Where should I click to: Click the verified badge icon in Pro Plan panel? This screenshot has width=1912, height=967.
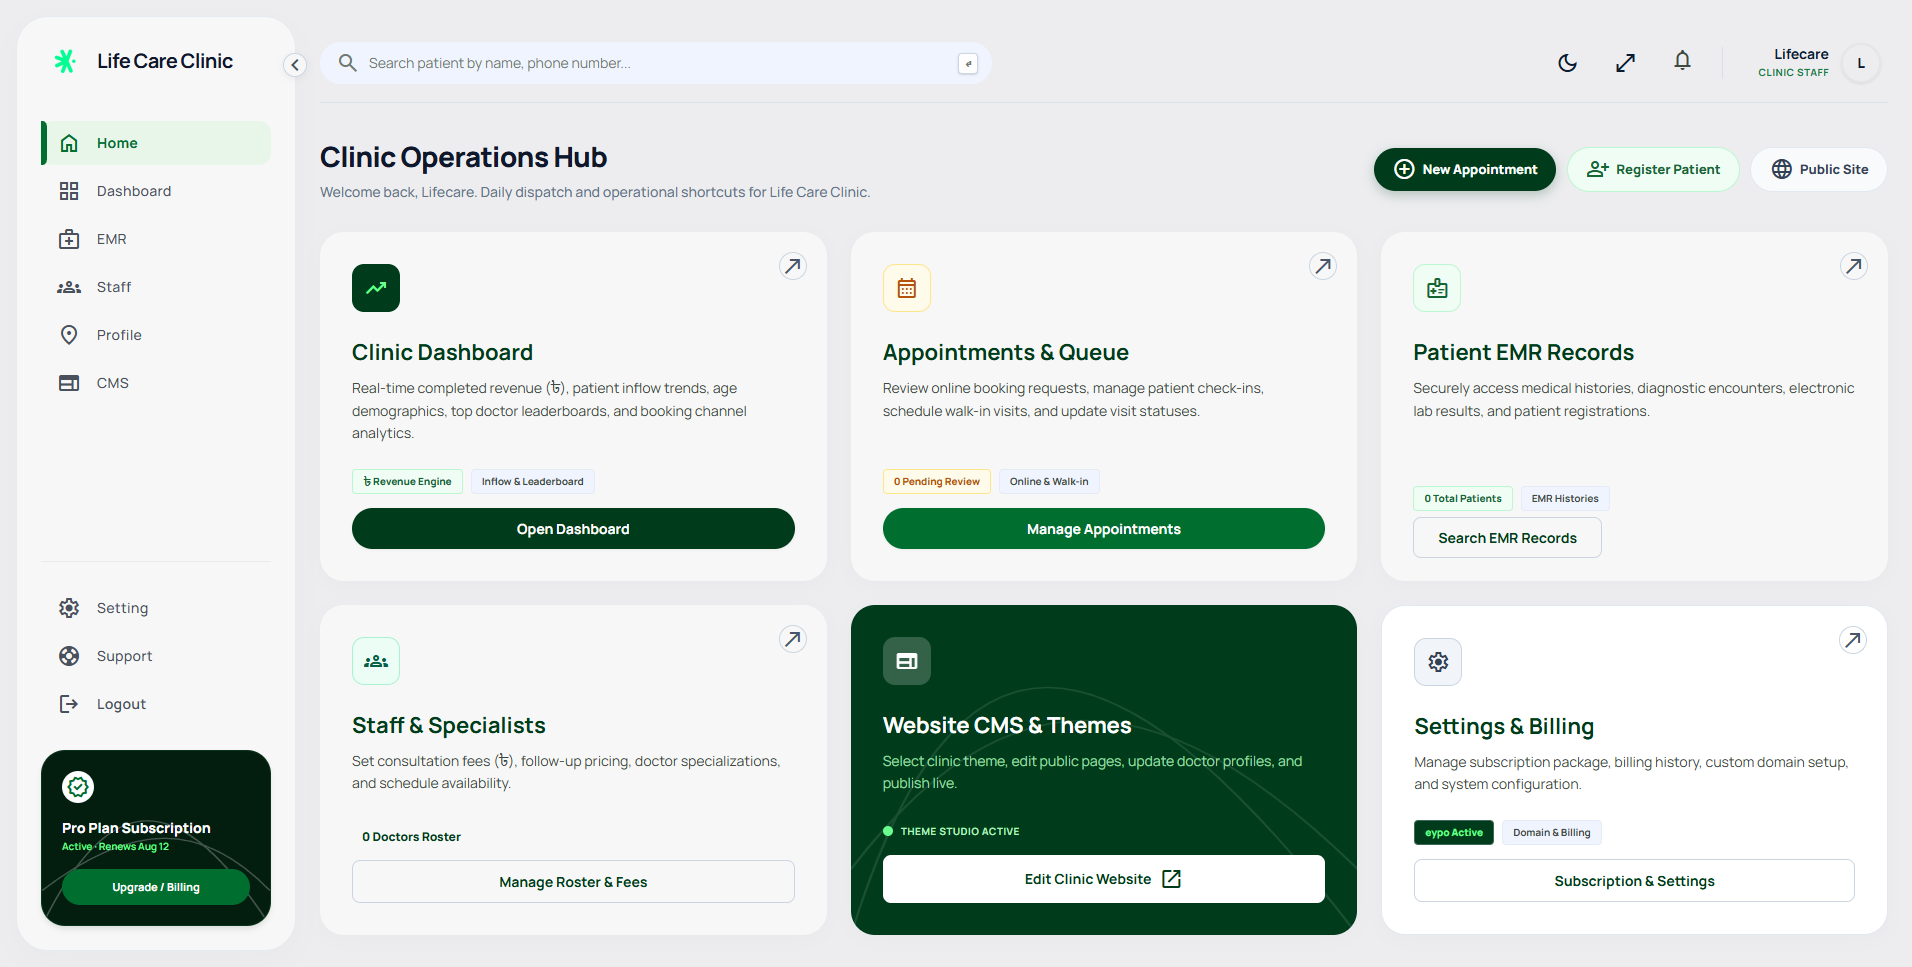(78, 787)
